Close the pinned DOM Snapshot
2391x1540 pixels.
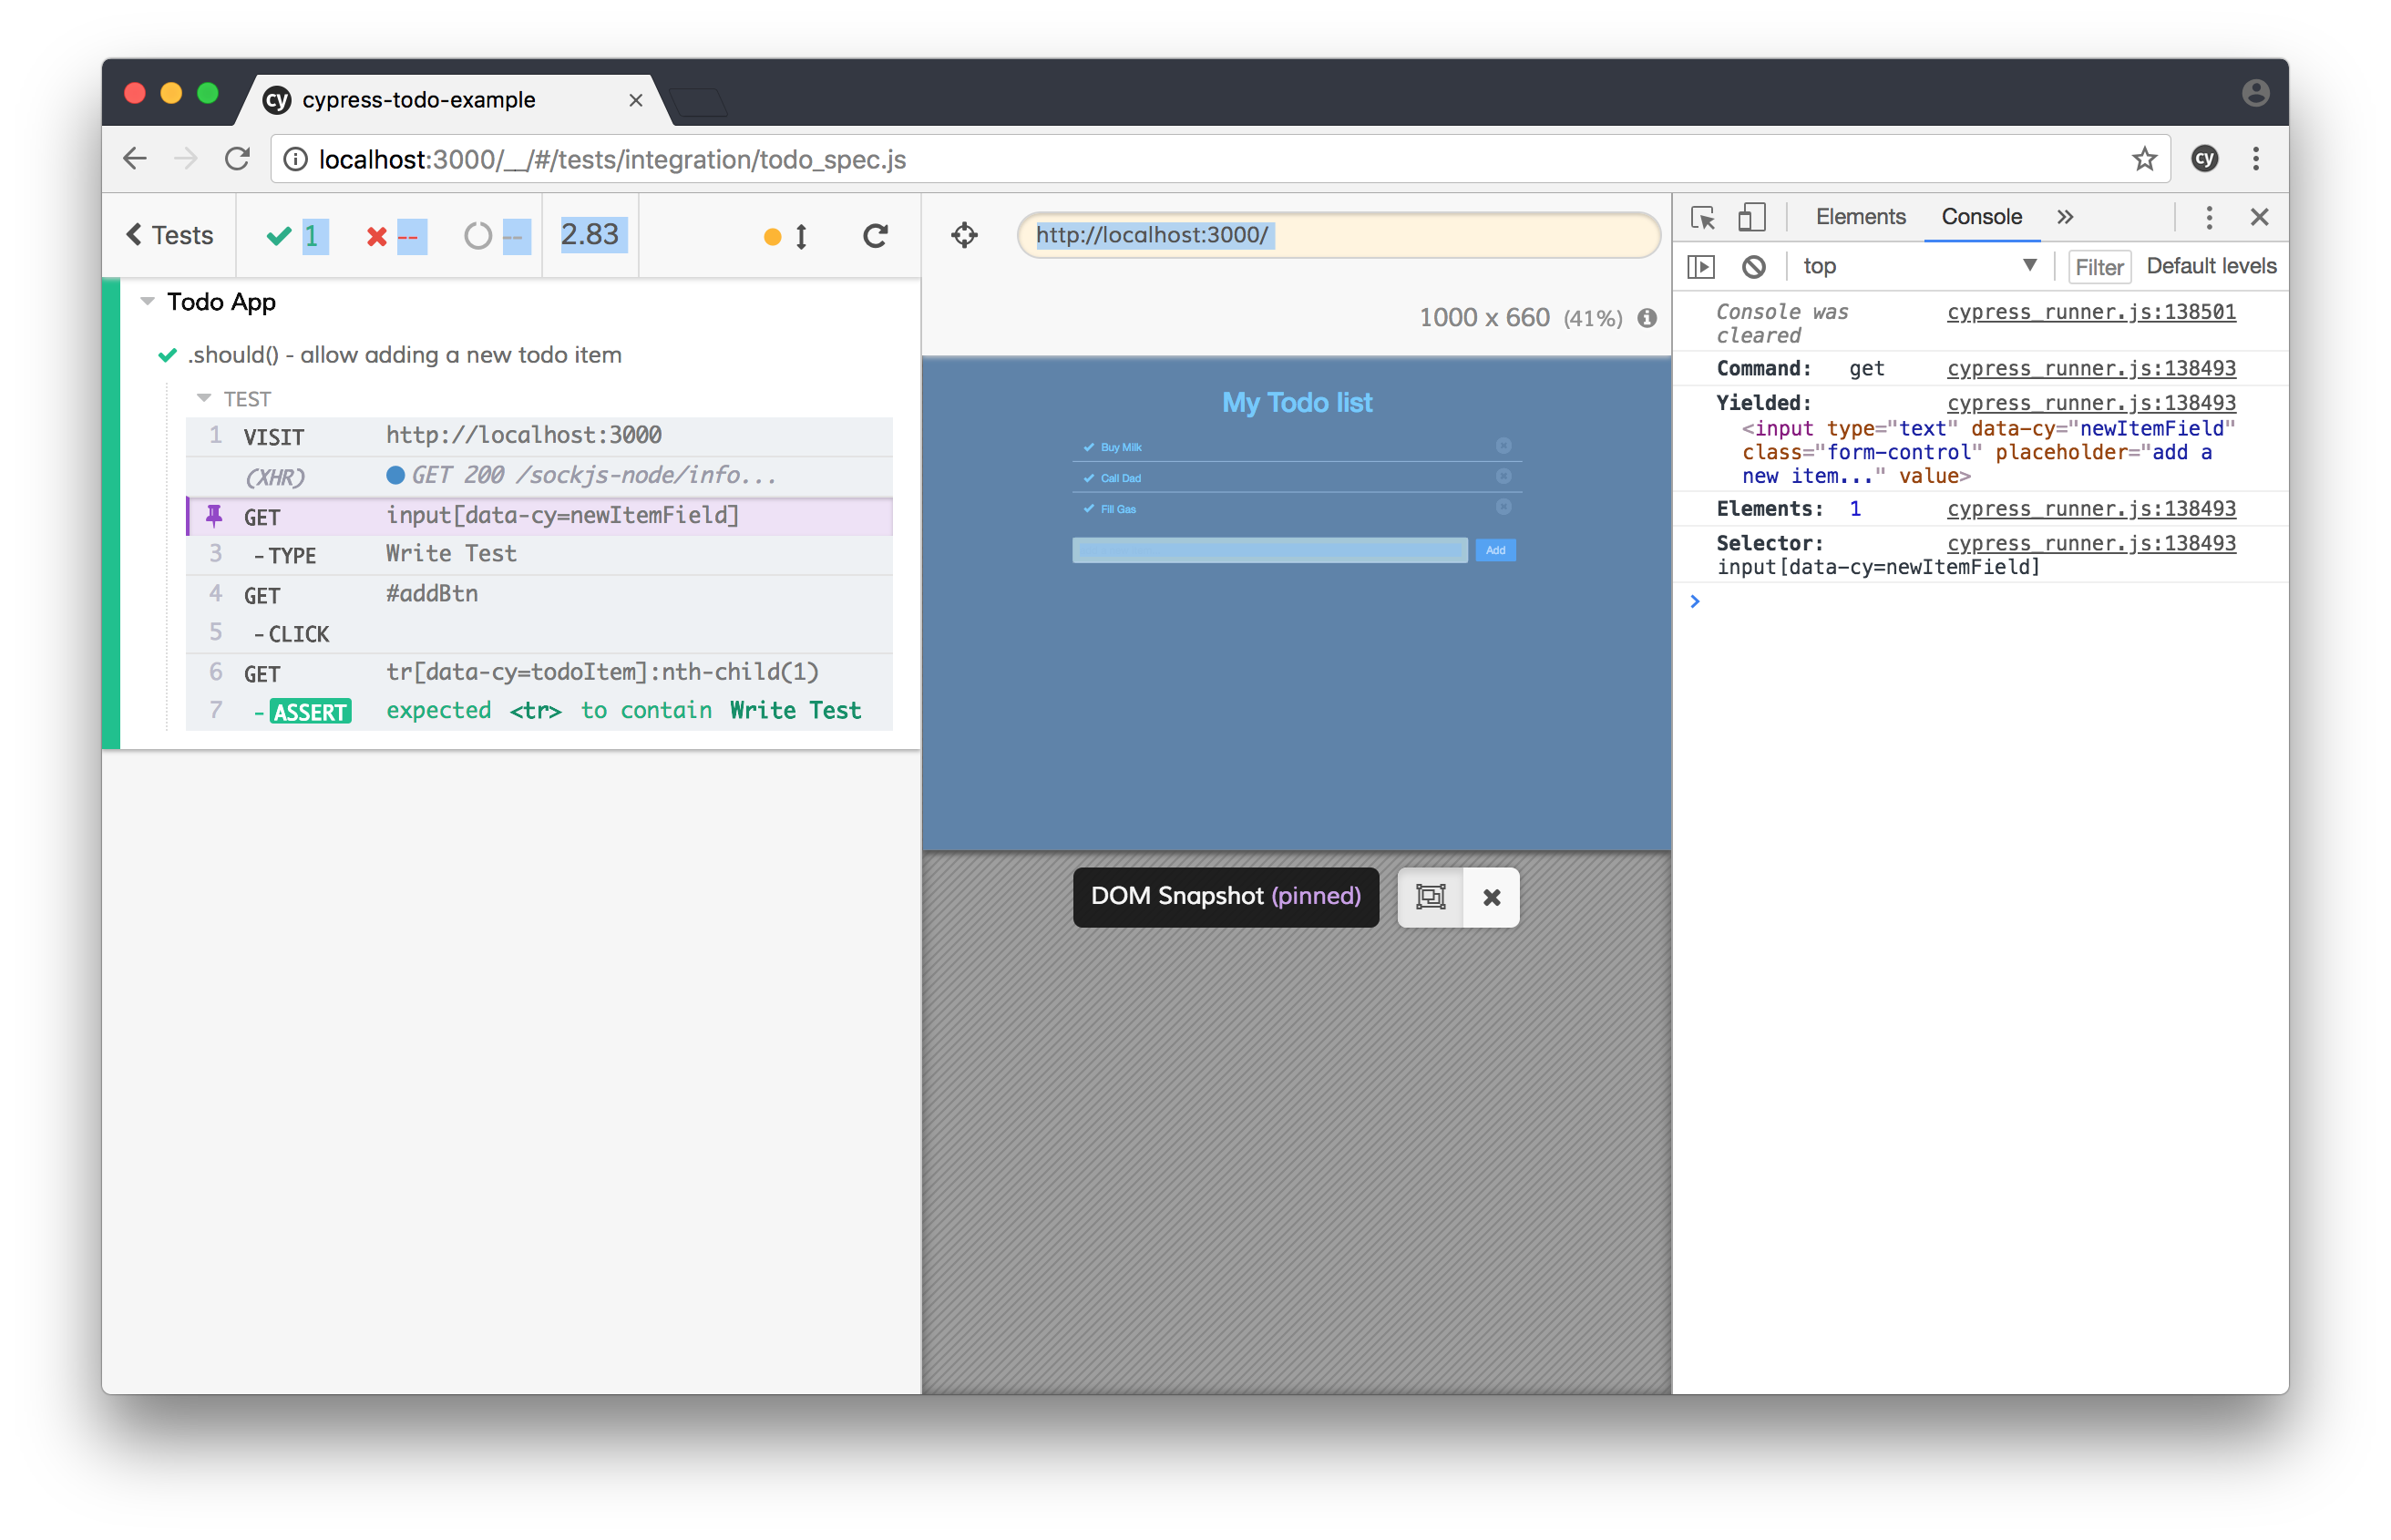[1491, 897]
